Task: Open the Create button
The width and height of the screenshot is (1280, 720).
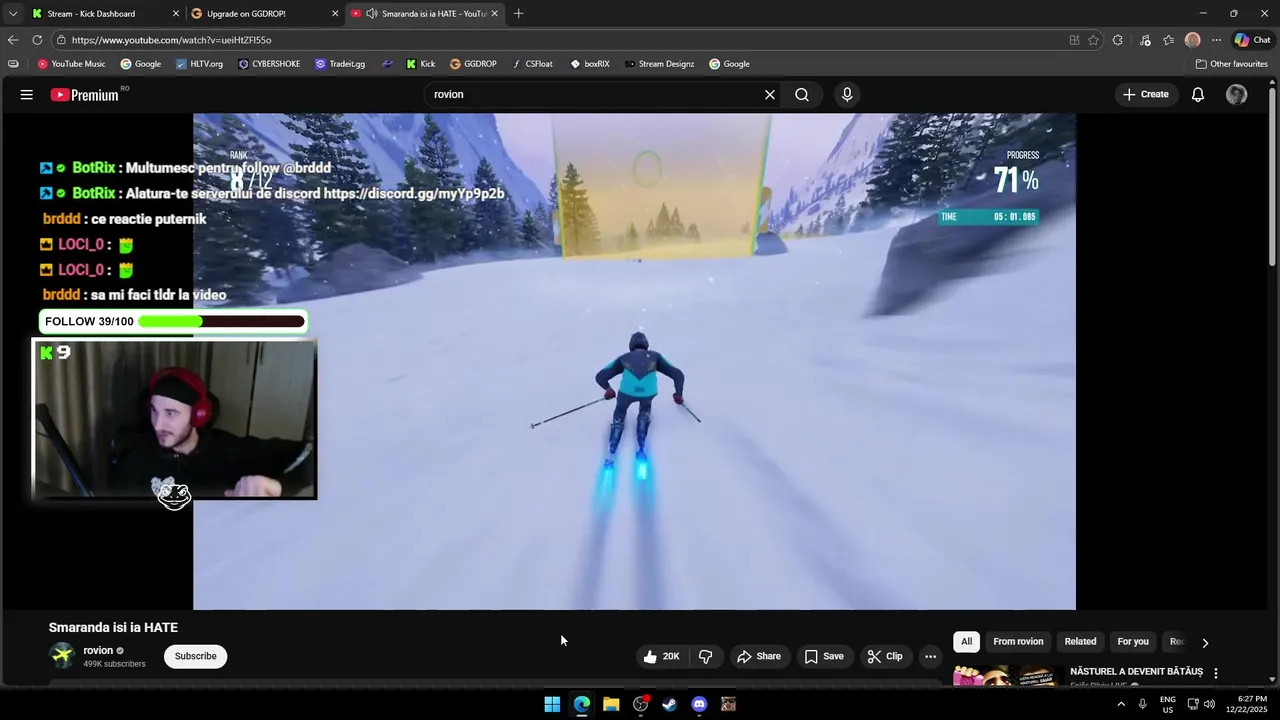Action: pos(1145,94)
